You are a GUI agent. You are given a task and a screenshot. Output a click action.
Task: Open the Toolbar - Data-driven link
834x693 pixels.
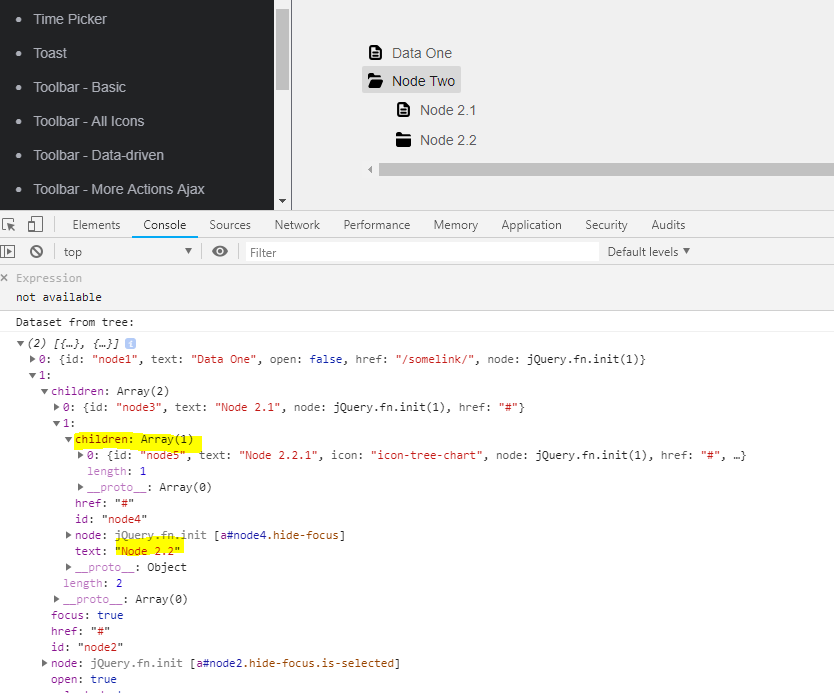pyautogui.click(x=98, y=155)
